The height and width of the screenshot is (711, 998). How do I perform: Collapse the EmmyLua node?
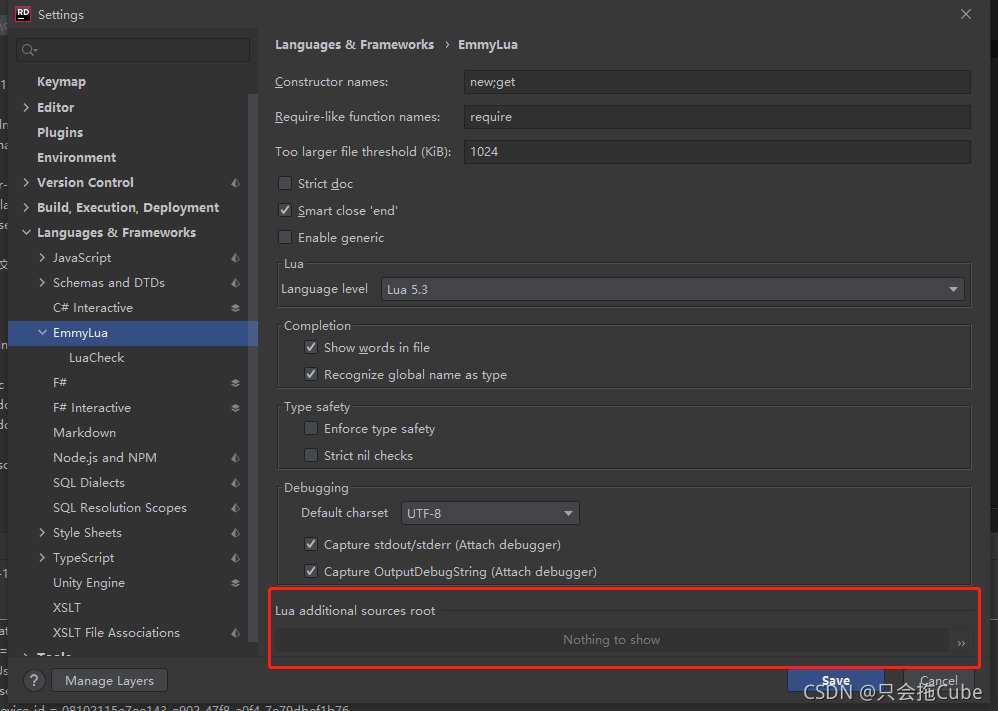42,333
